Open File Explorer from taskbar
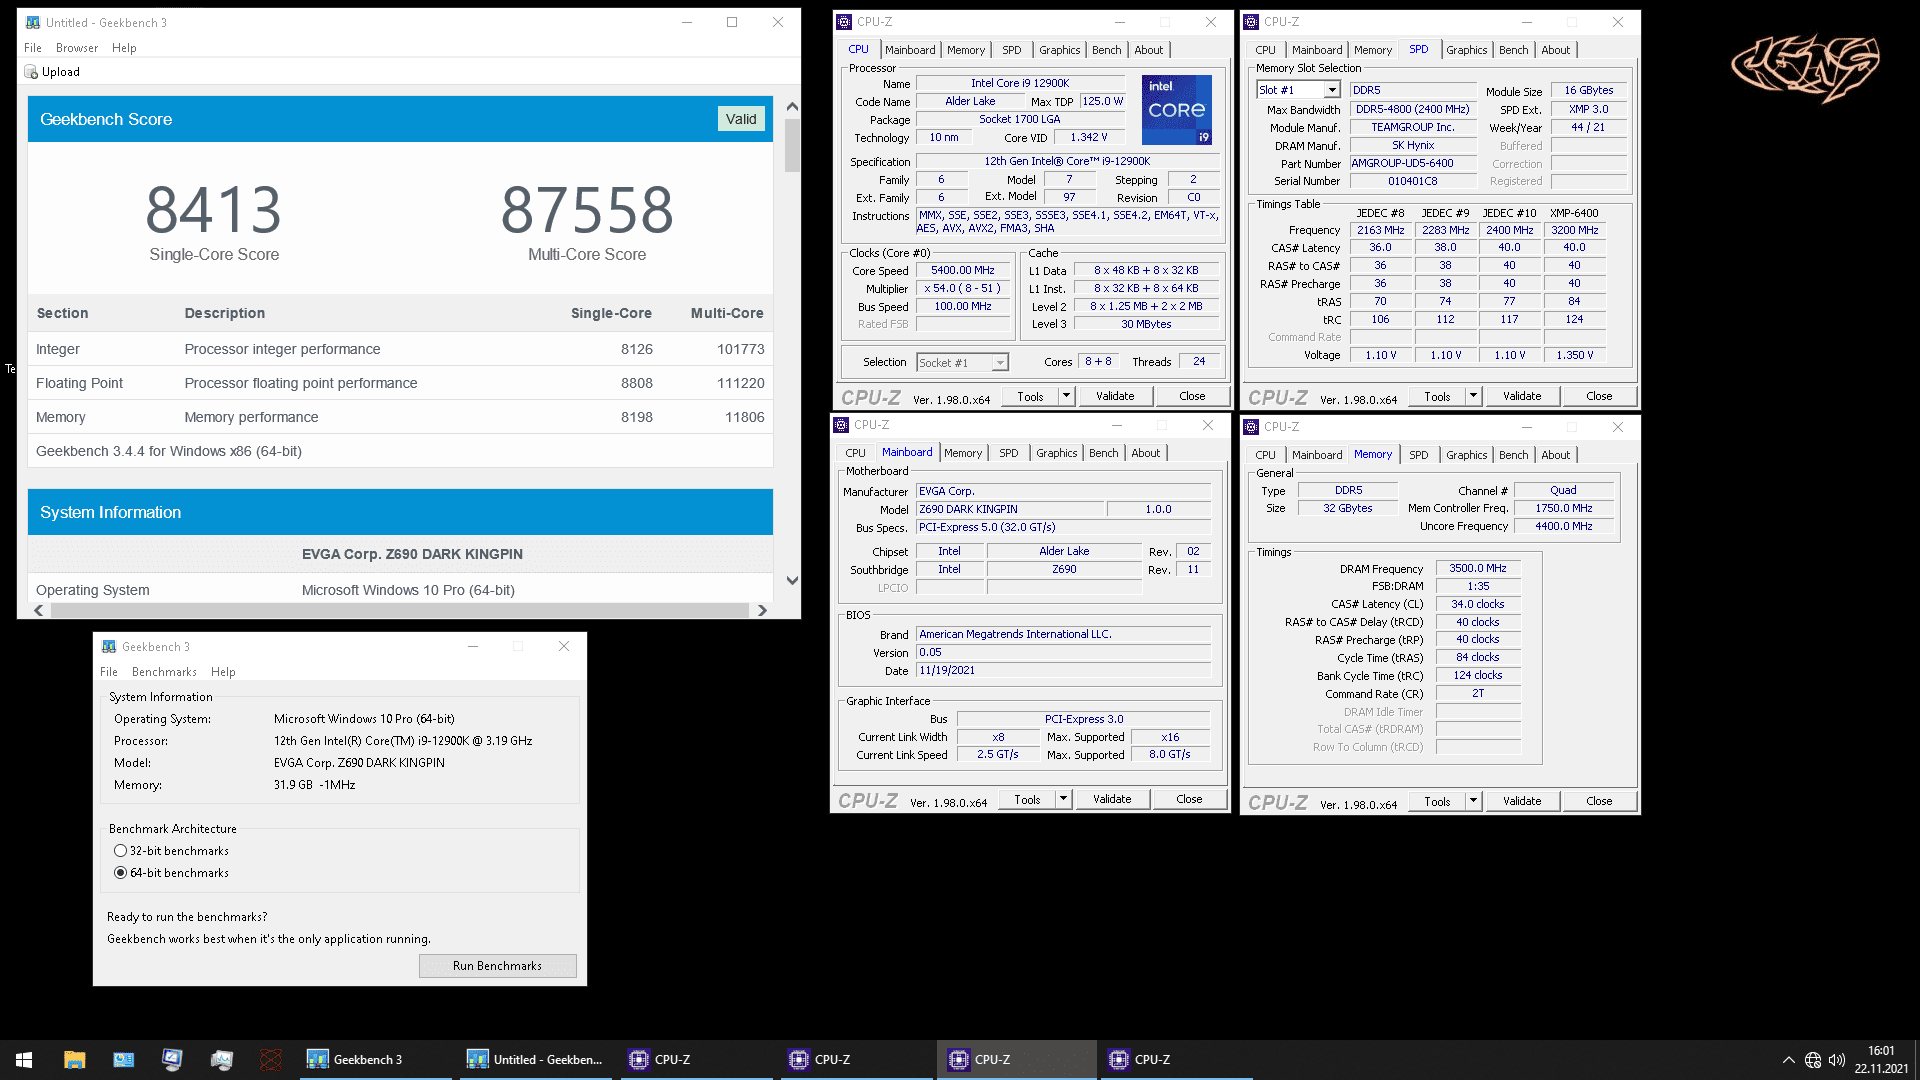The image size is (1920, 1080). click(74, 1060)
